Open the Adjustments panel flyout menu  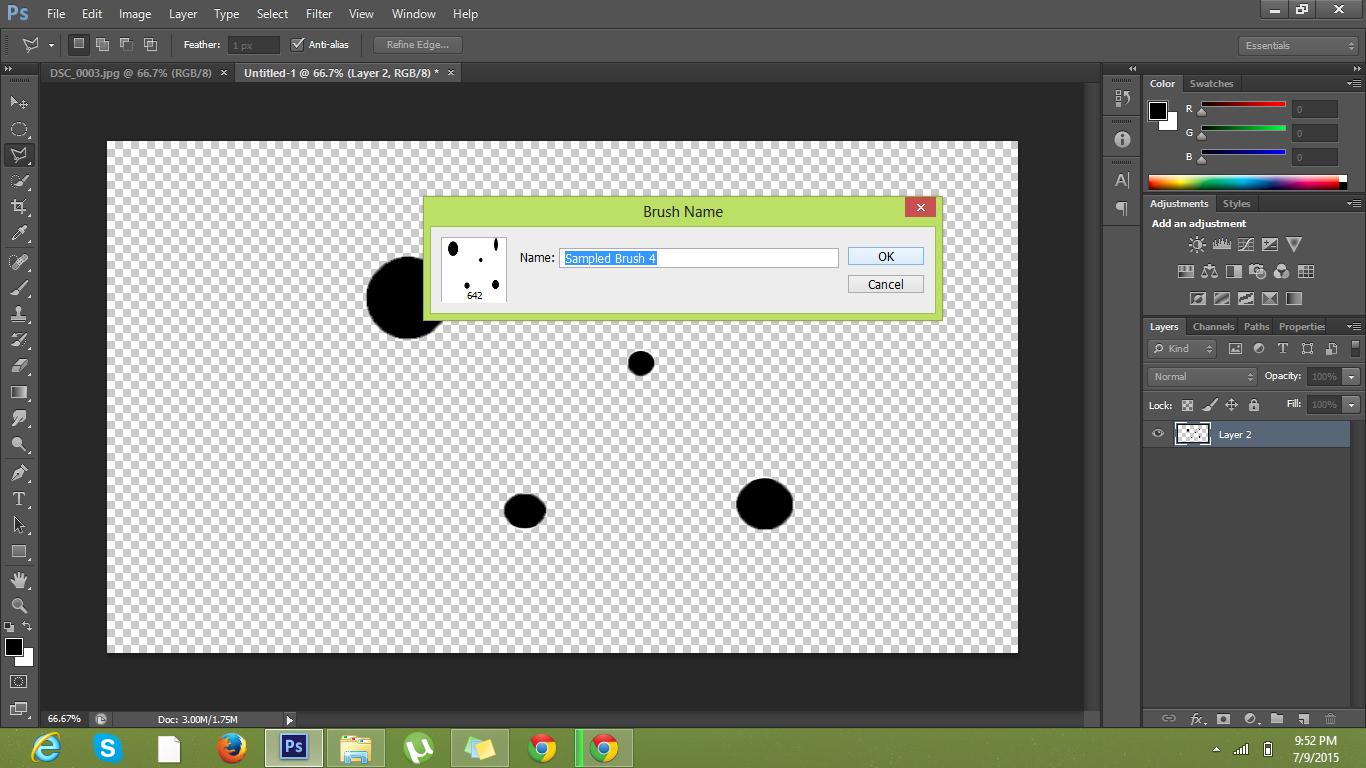pyautogui.click(x=1353, y=203)
